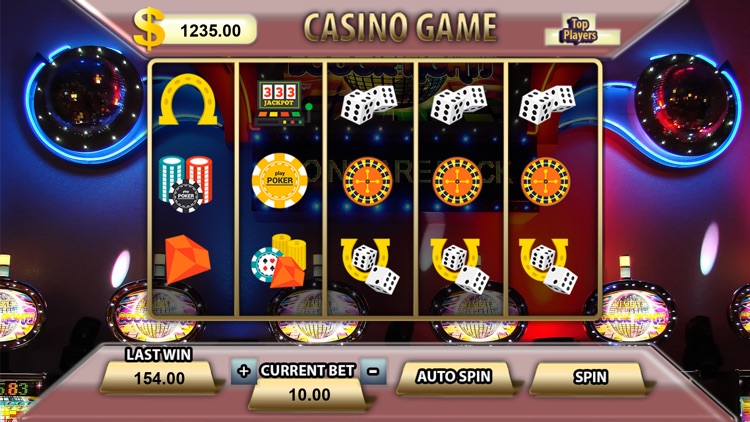
Task: Select the yellow Play Poker chip
Action: pos(280,180)
